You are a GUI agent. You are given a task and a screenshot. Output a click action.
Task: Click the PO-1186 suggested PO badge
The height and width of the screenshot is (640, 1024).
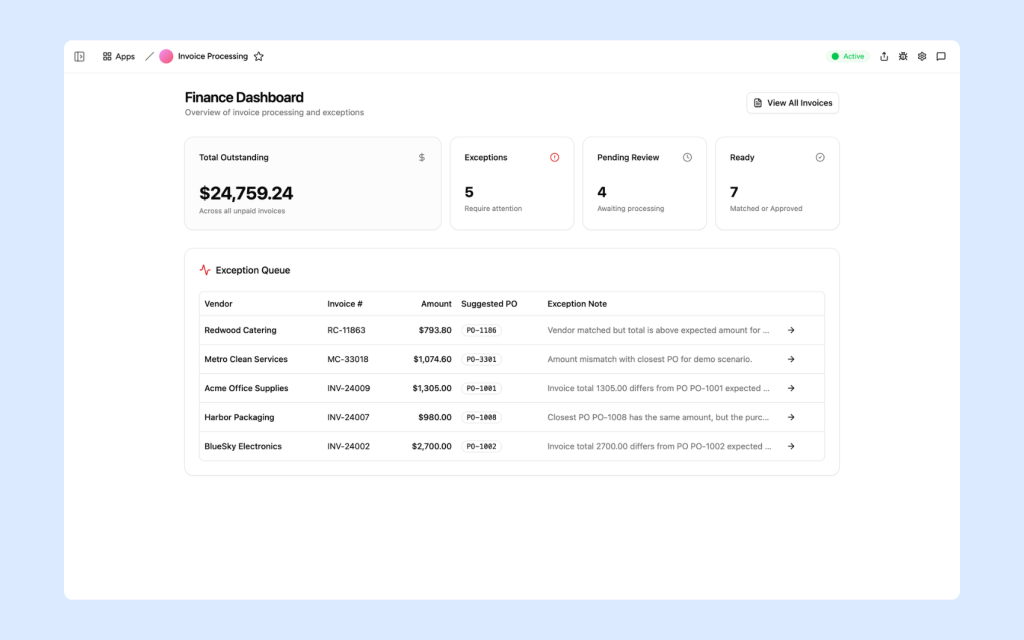coord(481,330)
